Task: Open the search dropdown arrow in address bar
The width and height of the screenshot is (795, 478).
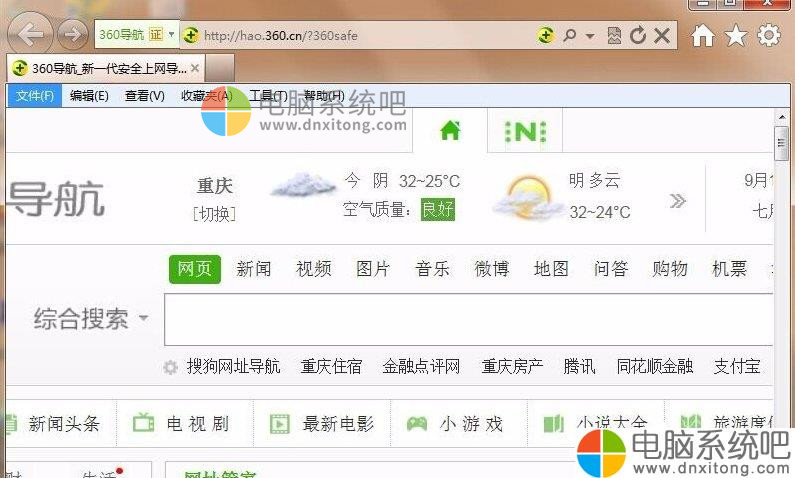Action: click(x=590, y=36)
